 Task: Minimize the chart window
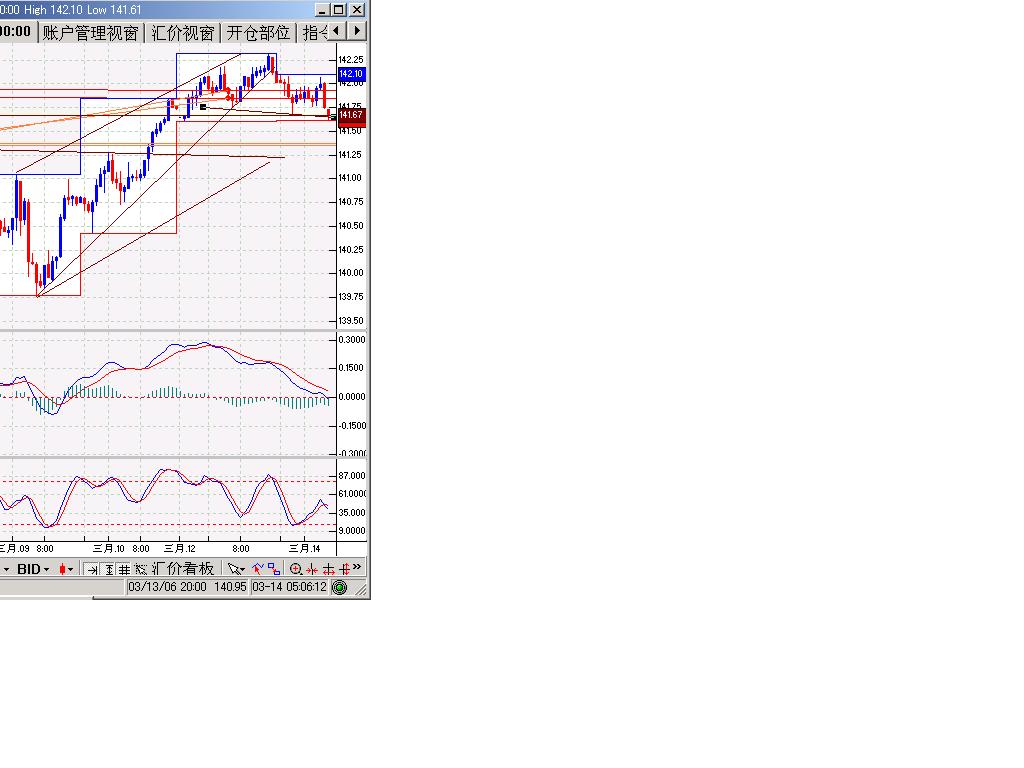tap(323, 10)
